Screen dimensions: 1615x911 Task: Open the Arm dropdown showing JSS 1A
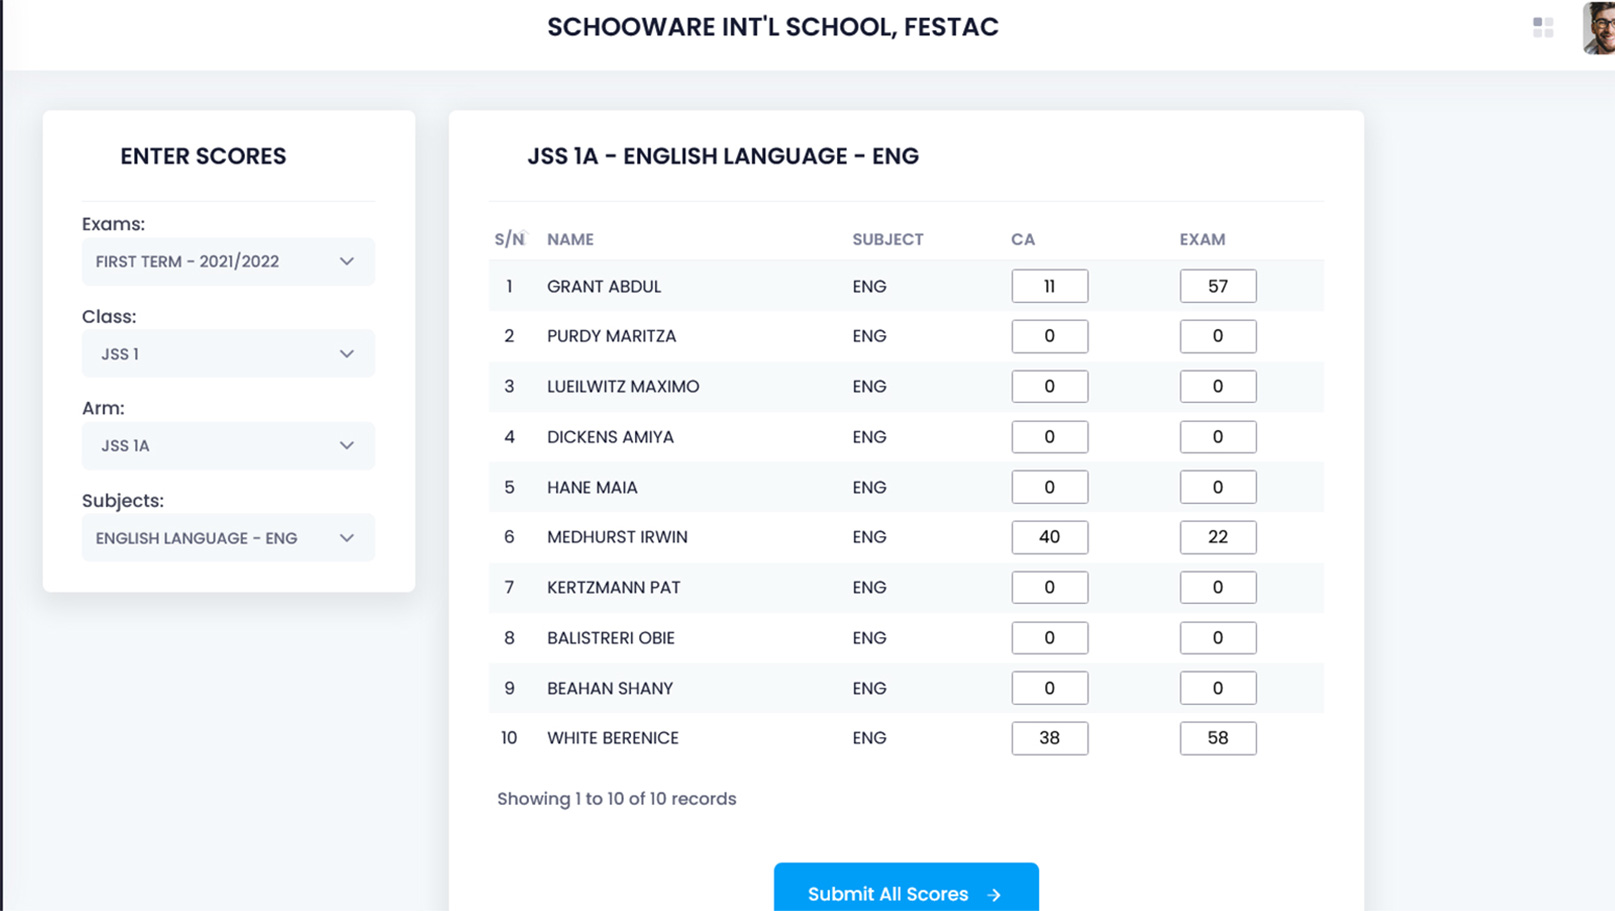[x=228, y=446]
